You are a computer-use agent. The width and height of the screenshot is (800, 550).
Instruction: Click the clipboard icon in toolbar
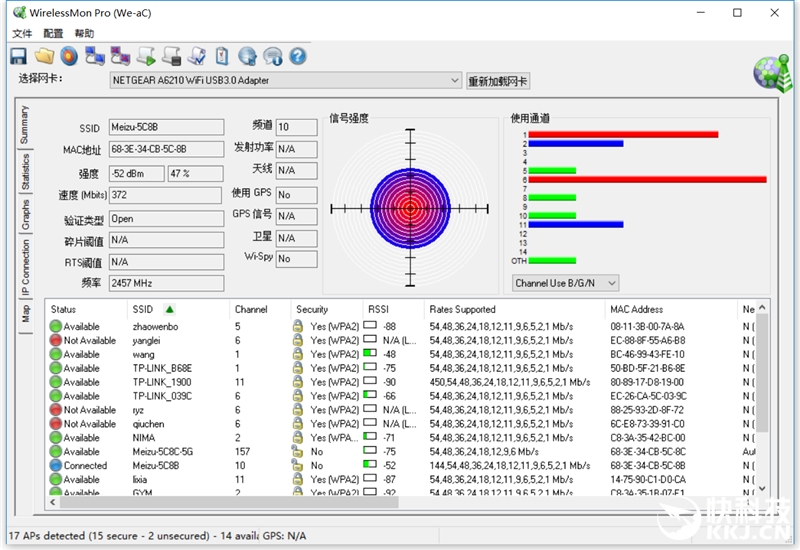coord(222,56)
